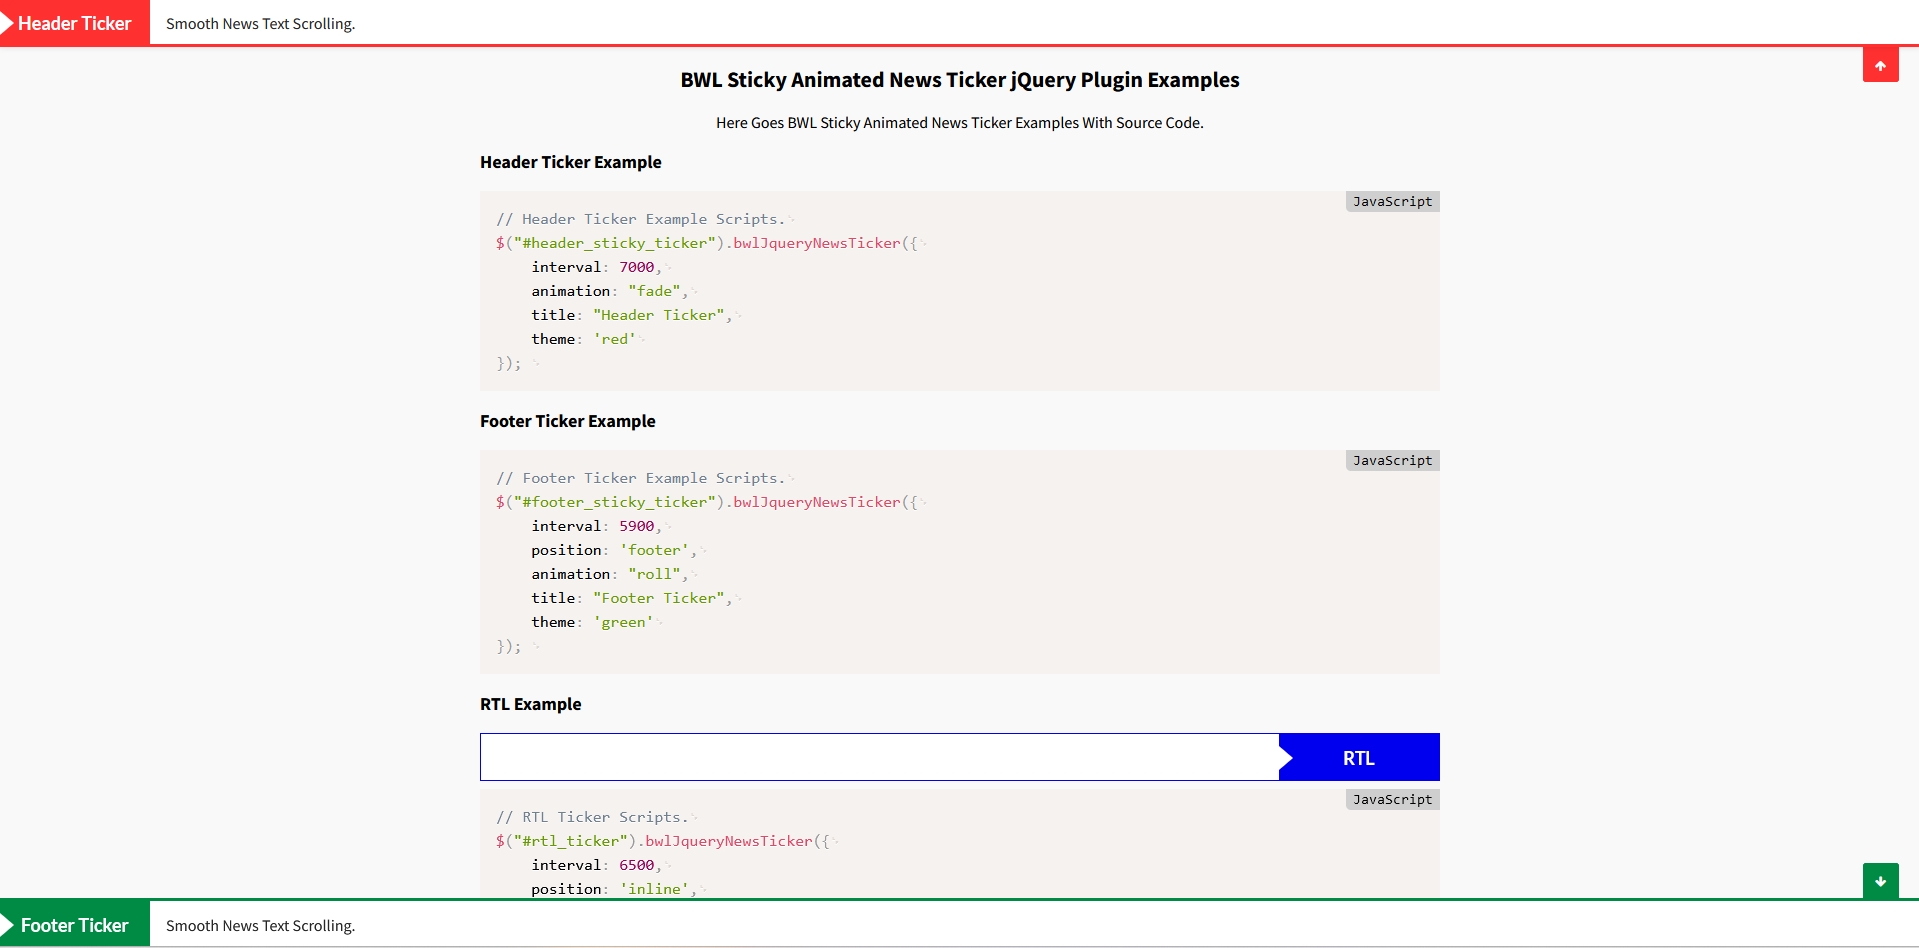Click the empty white RTL ticker content area

coord(880,757)
